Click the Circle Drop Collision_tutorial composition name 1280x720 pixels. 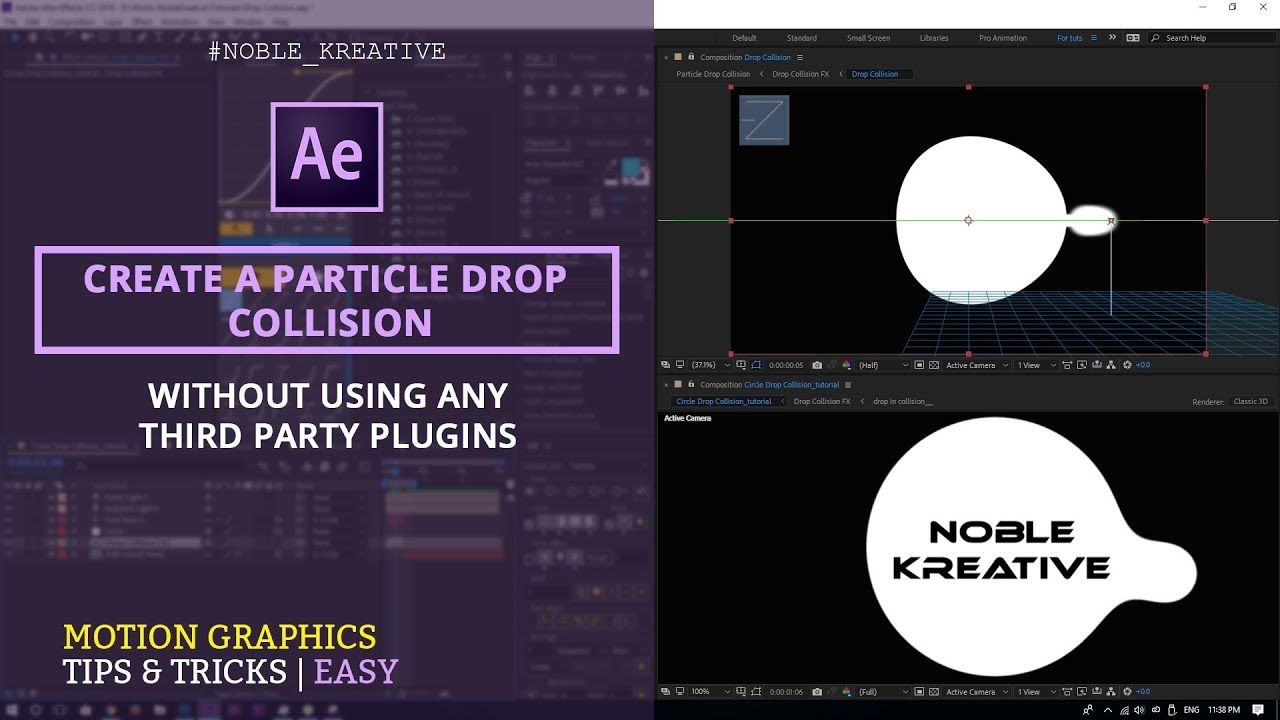coord(791,384)
